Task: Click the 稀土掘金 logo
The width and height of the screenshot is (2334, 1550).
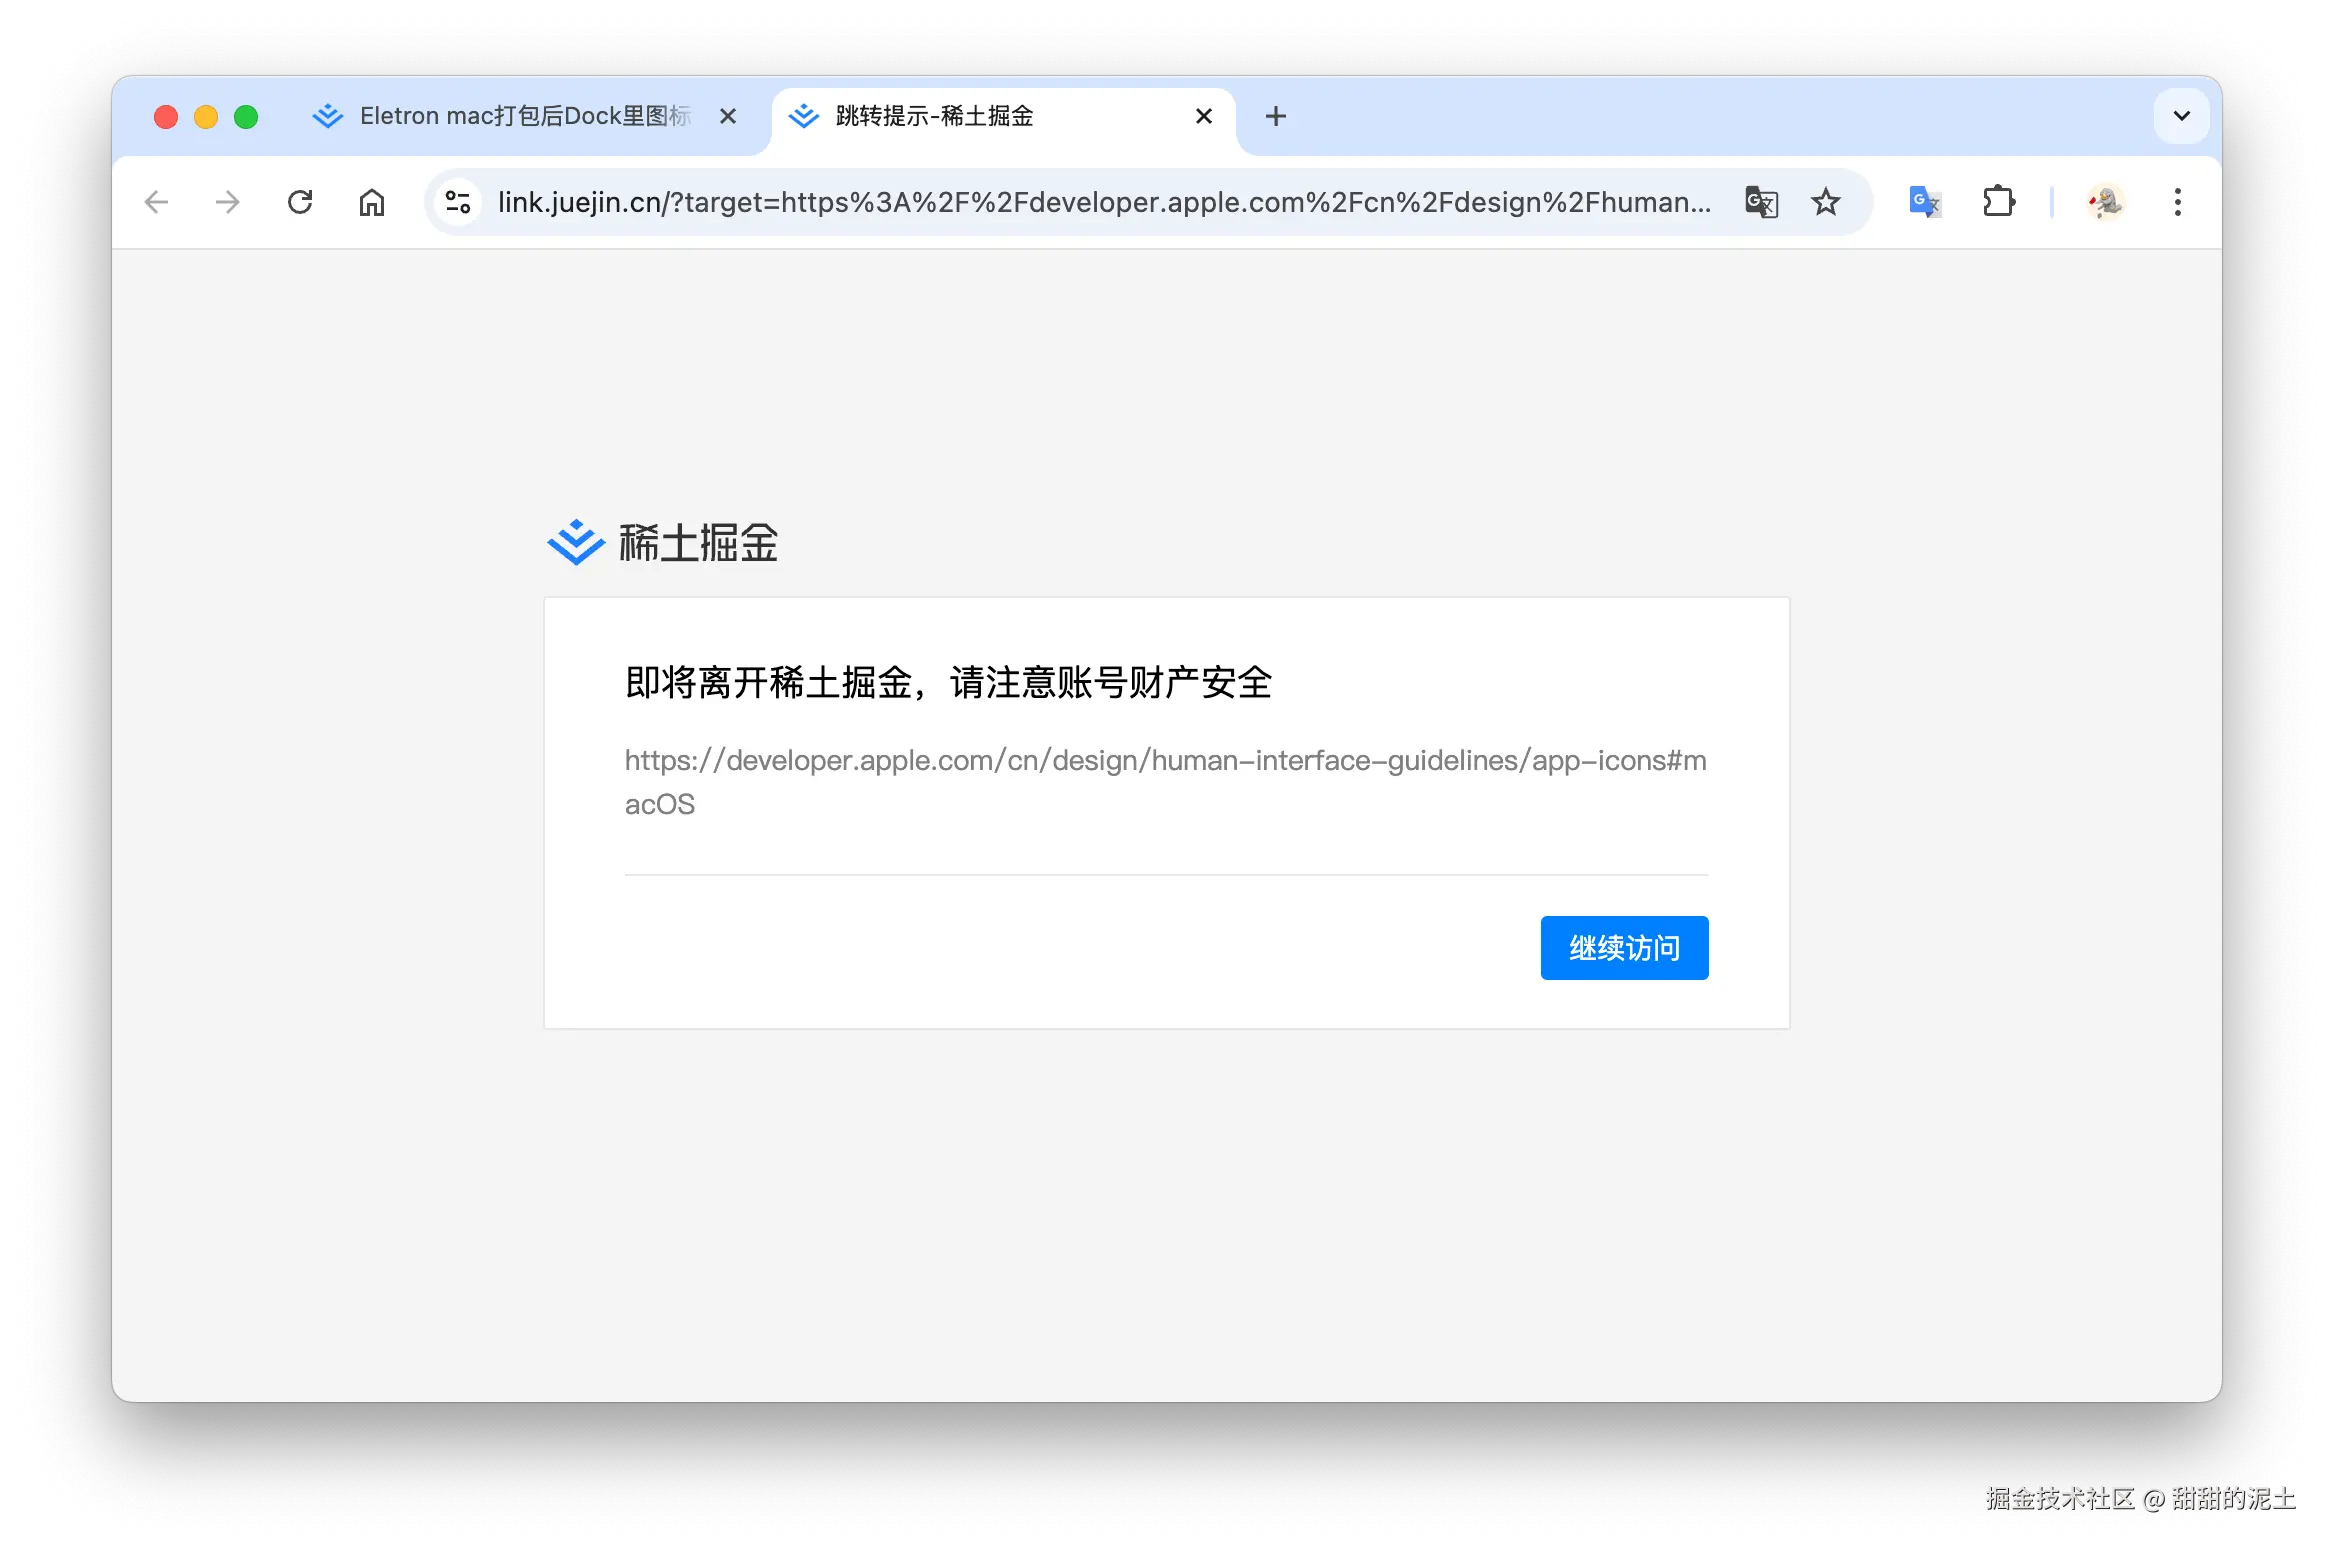Action: [x=662, y=543]
